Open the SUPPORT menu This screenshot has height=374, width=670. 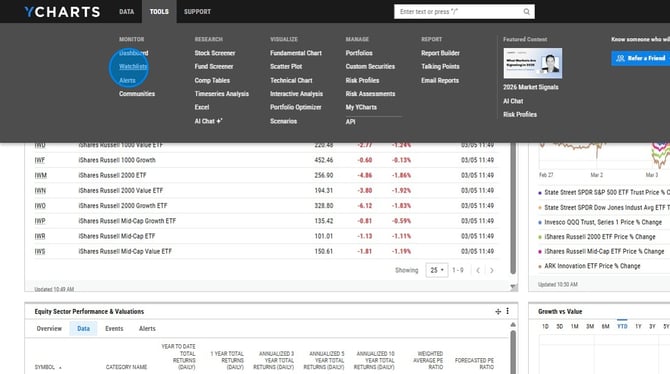click(x=197, y=12)
